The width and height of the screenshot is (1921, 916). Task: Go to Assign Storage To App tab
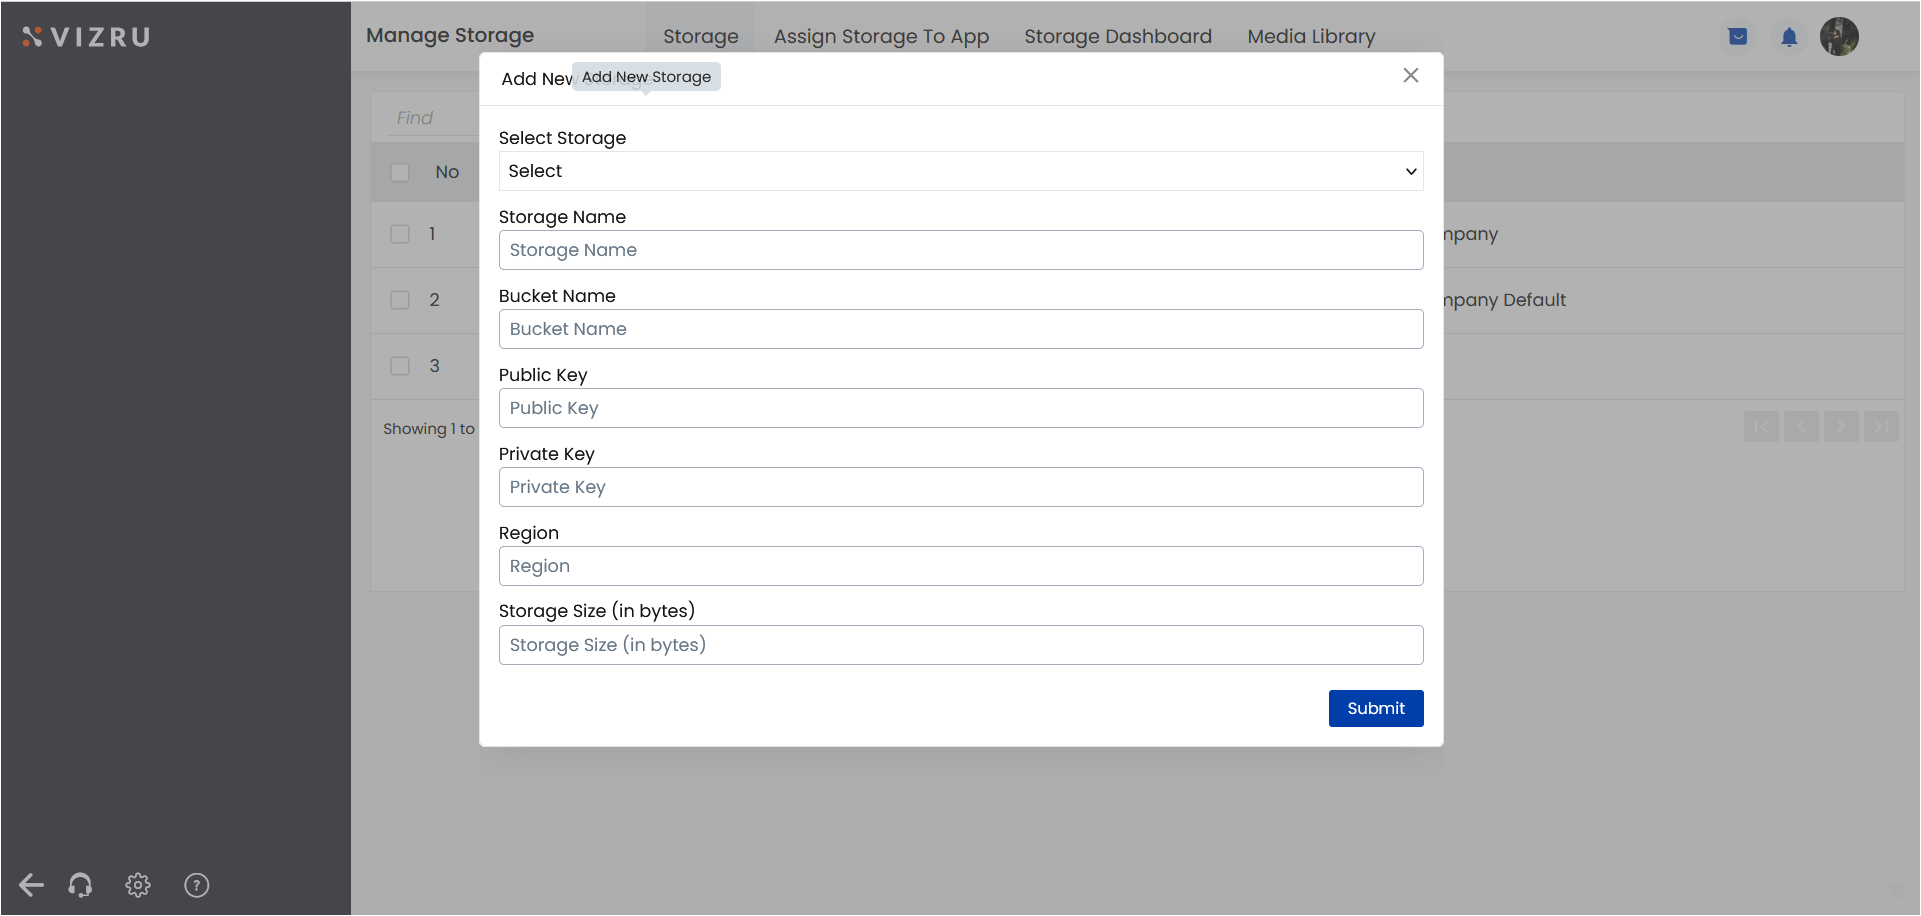(x=881, y=37)
